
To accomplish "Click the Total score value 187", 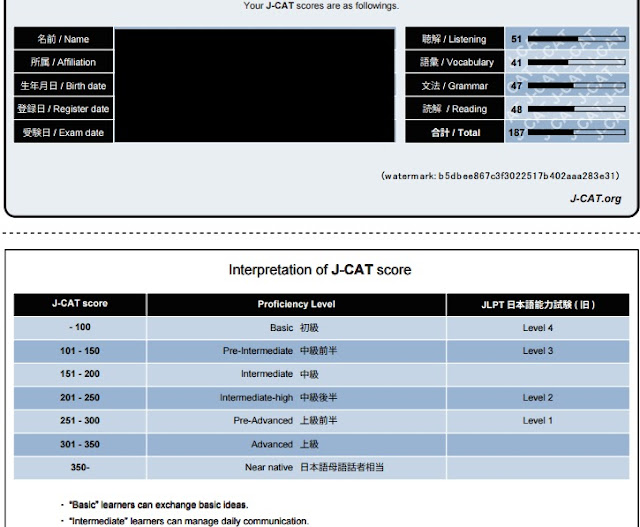I will (516, 133).
